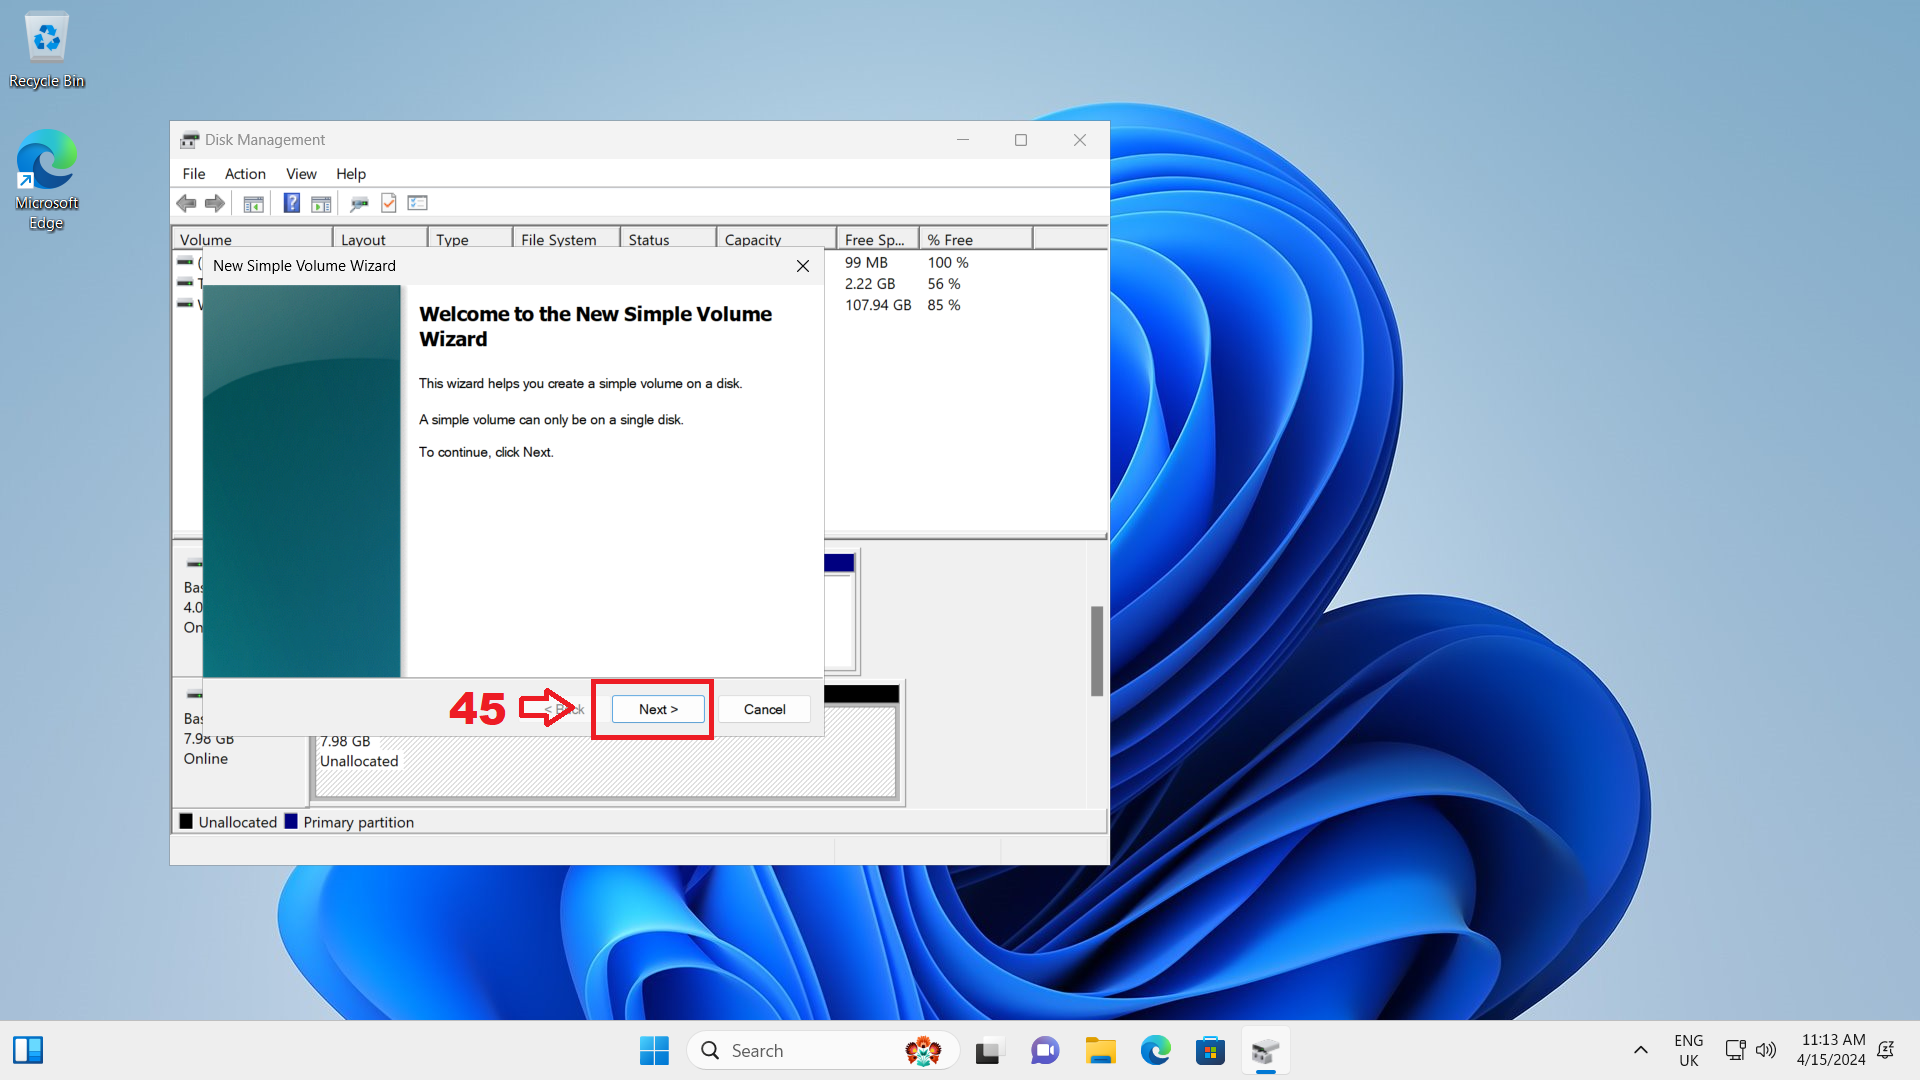Cancel the New Simple Volume Wizard

pos(764,709)
